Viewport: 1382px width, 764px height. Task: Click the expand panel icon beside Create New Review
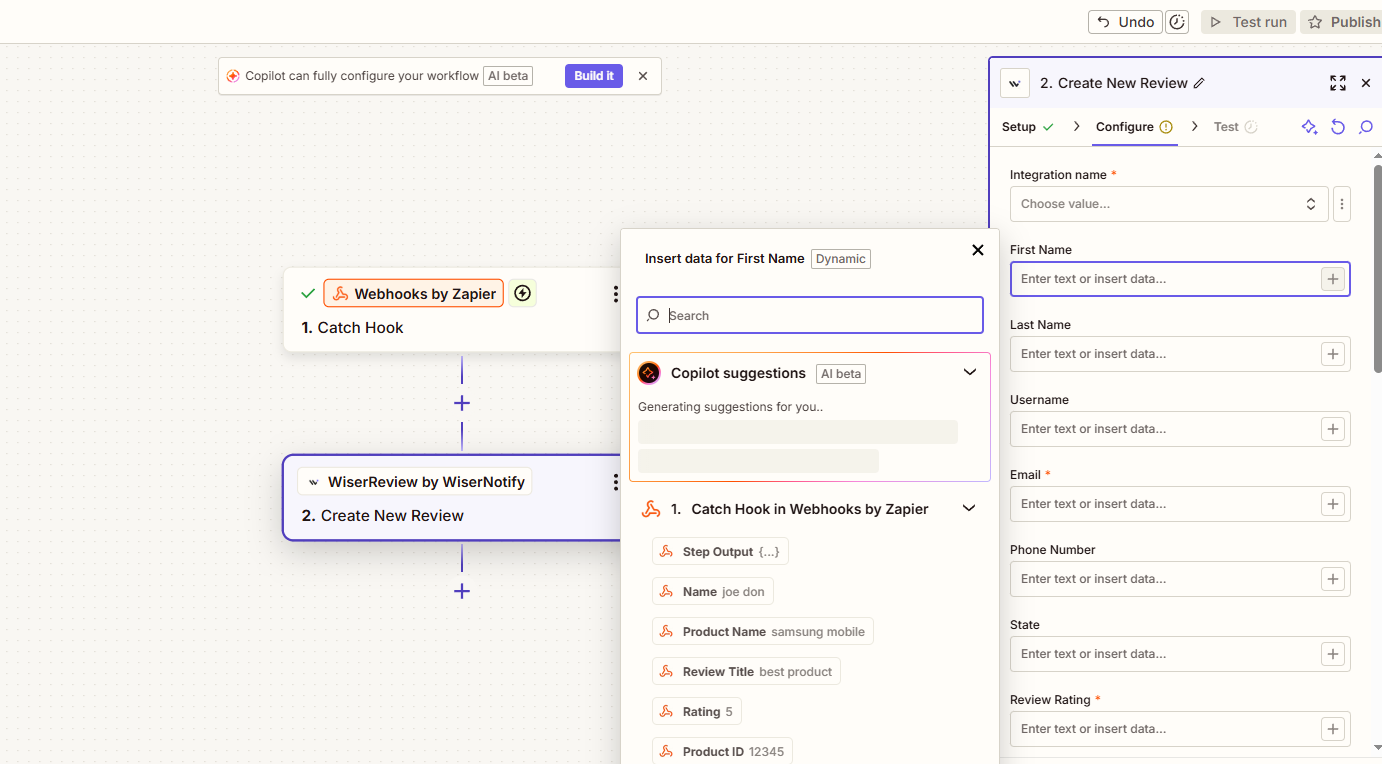[1337, 83]
